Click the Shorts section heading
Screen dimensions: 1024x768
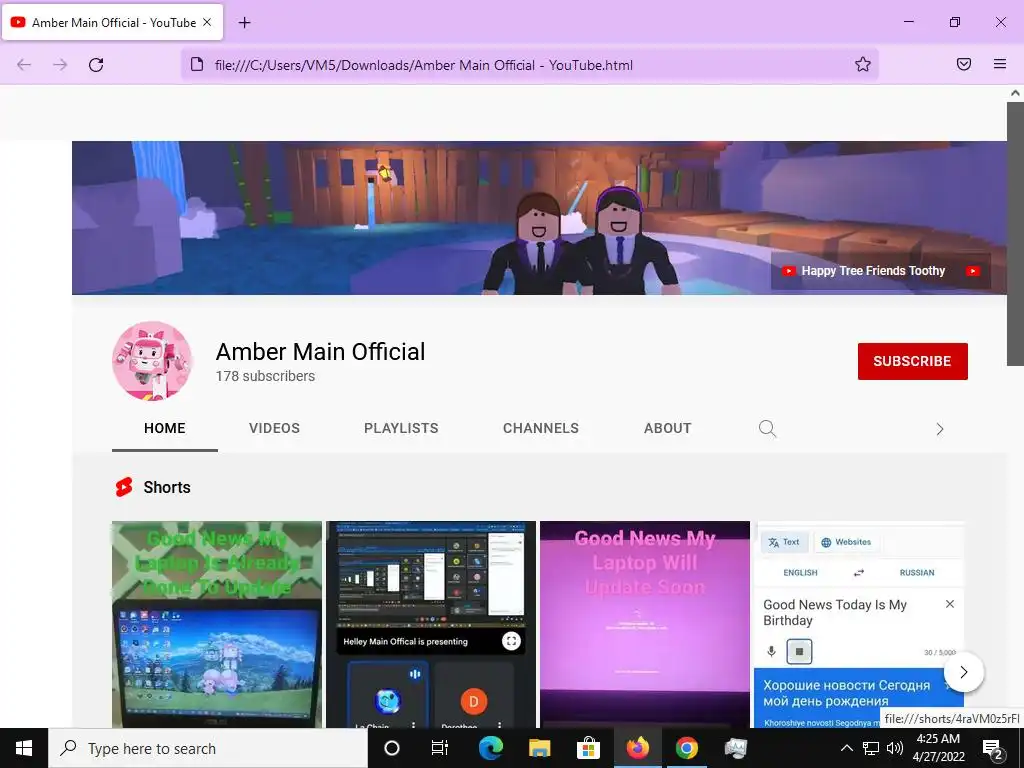[x=167, y=487]
